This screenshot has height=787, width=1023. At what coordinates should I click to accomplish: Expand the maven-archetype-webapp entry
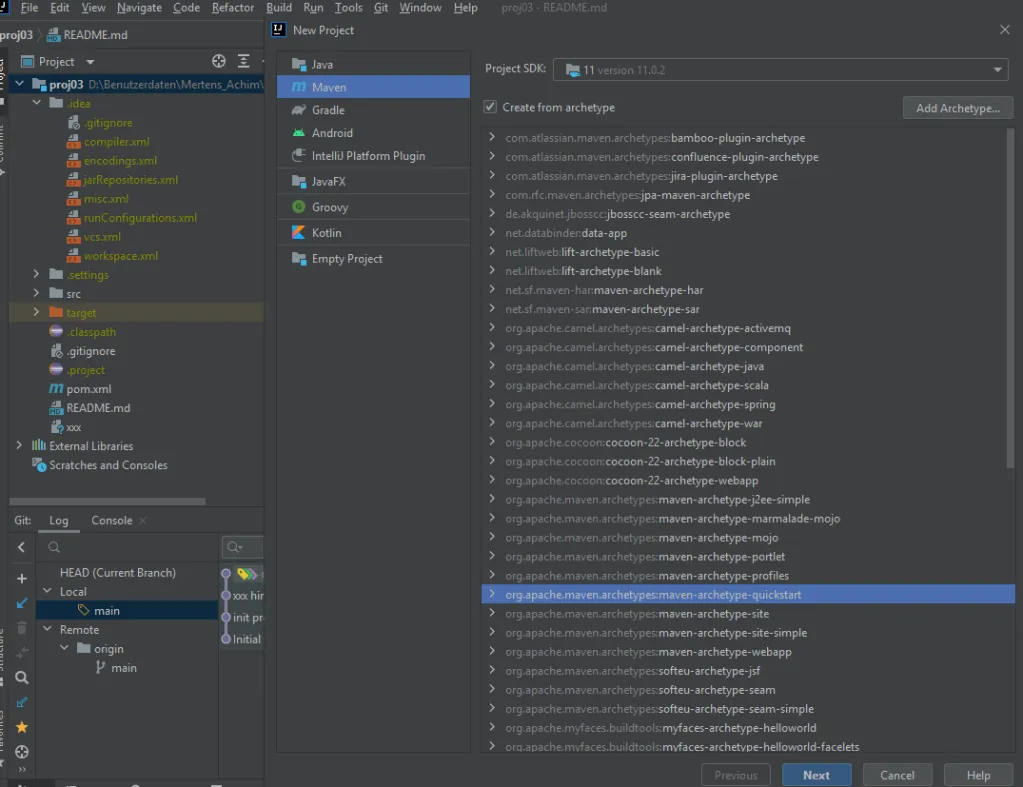coord(492,651)
